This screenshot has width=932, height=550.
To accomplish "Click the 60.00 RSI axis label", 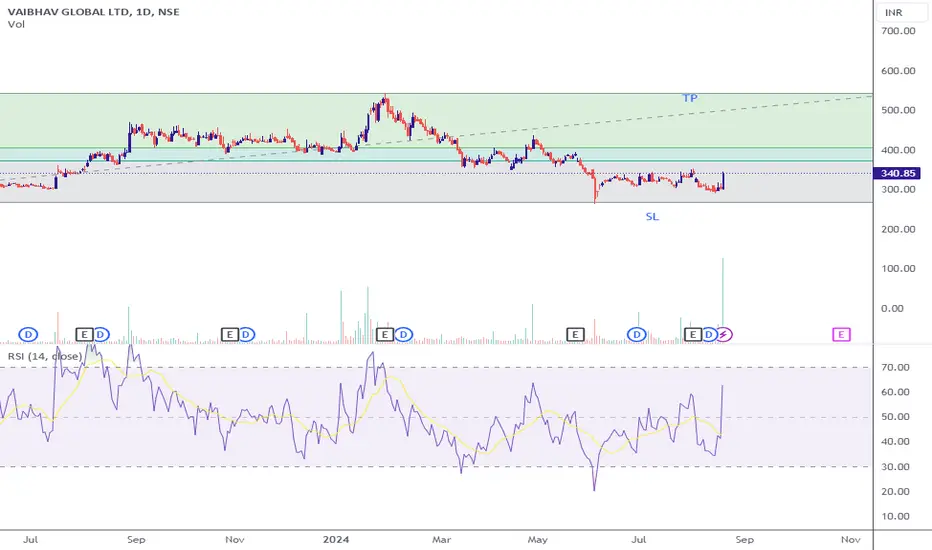I will 895,392.
